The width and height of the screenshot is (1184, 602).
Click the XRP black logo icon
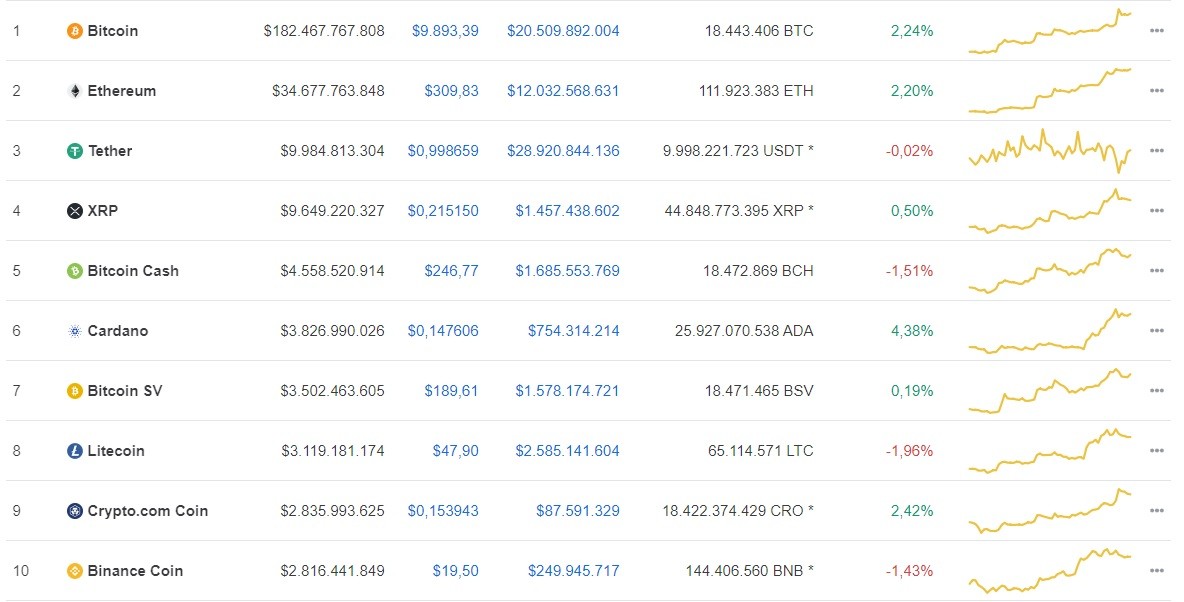(x=73, y=210)
